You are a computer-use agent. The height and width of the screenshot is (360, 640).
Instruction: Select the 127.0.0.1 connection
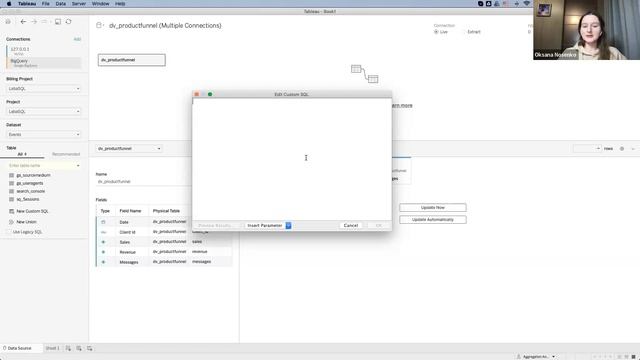[x=44, y=51]
